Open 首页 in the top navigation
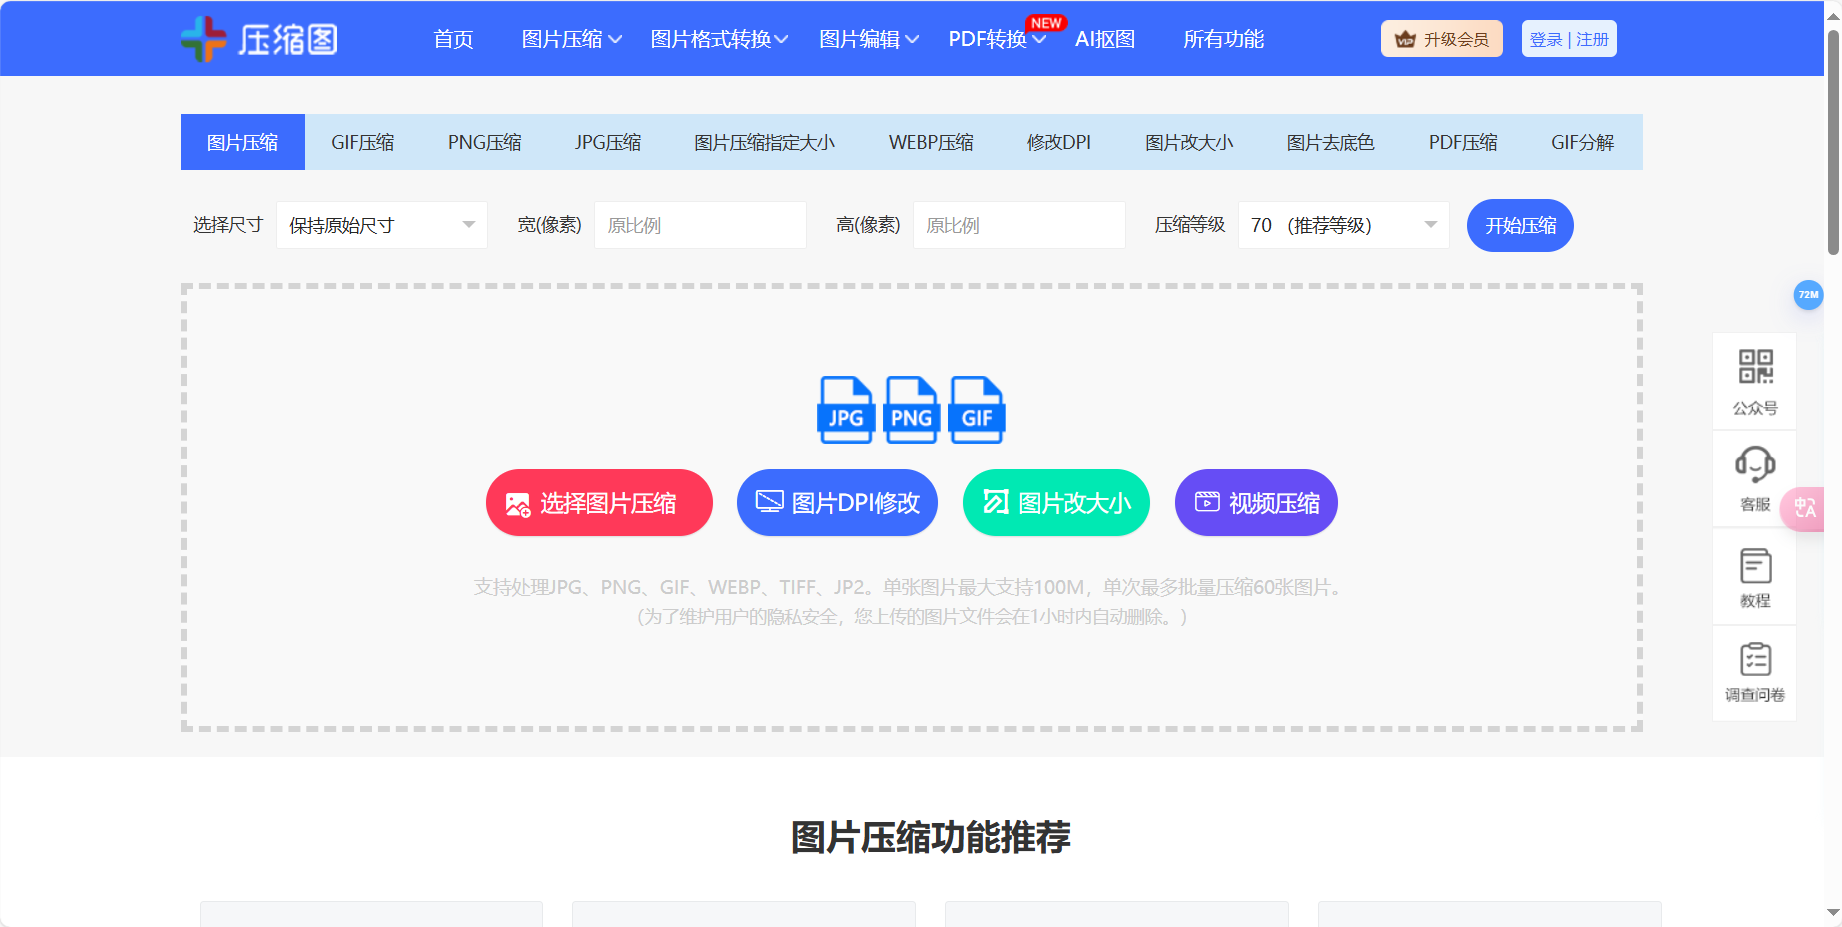1842x927 pixels. coord(452,39)
